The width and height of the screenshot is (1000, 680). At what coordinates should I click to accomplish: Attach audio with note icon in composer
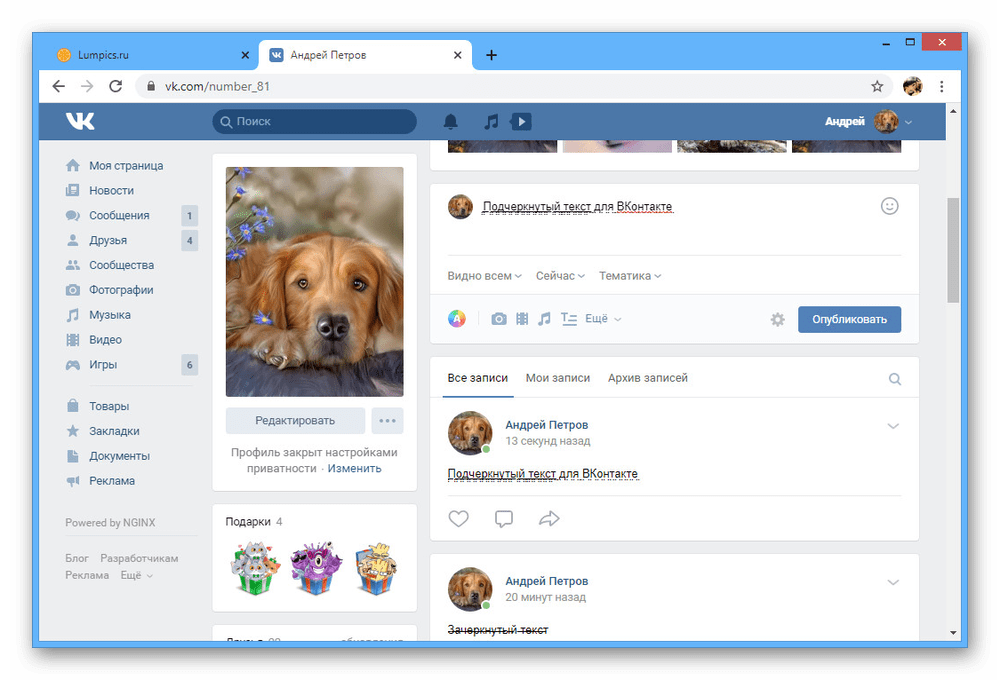(544, 318)
